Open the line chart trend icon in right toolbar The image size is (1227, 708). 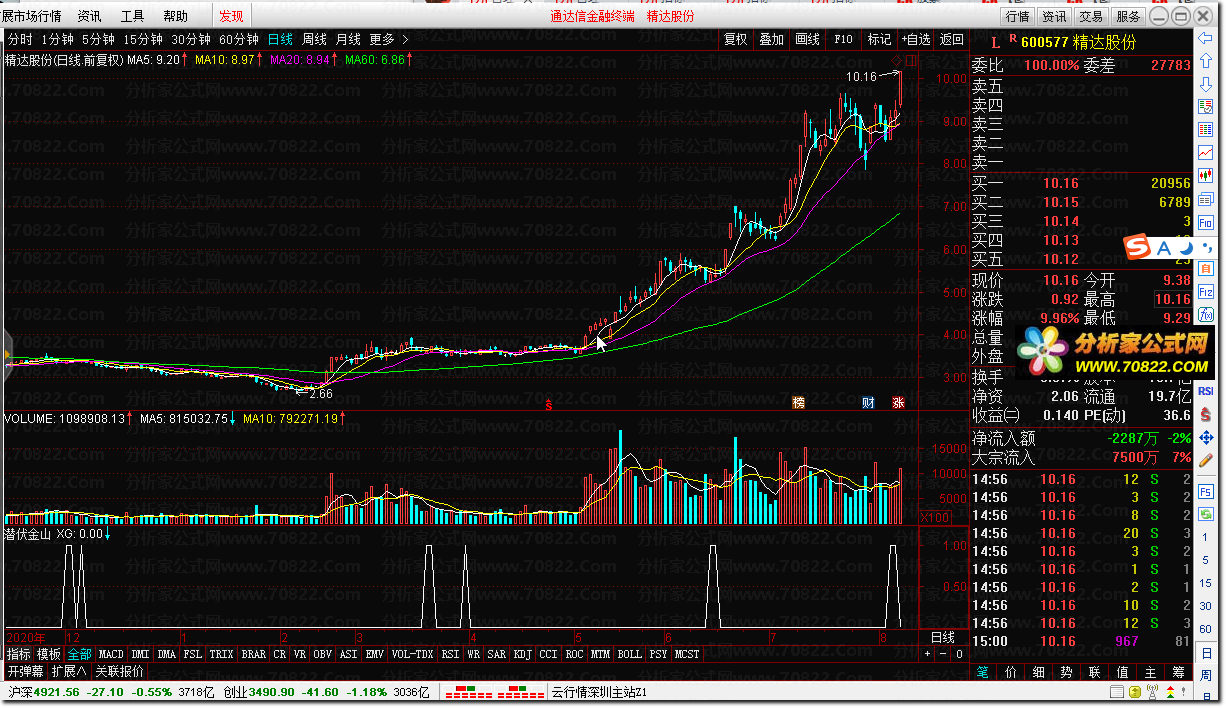point(1206,153)
